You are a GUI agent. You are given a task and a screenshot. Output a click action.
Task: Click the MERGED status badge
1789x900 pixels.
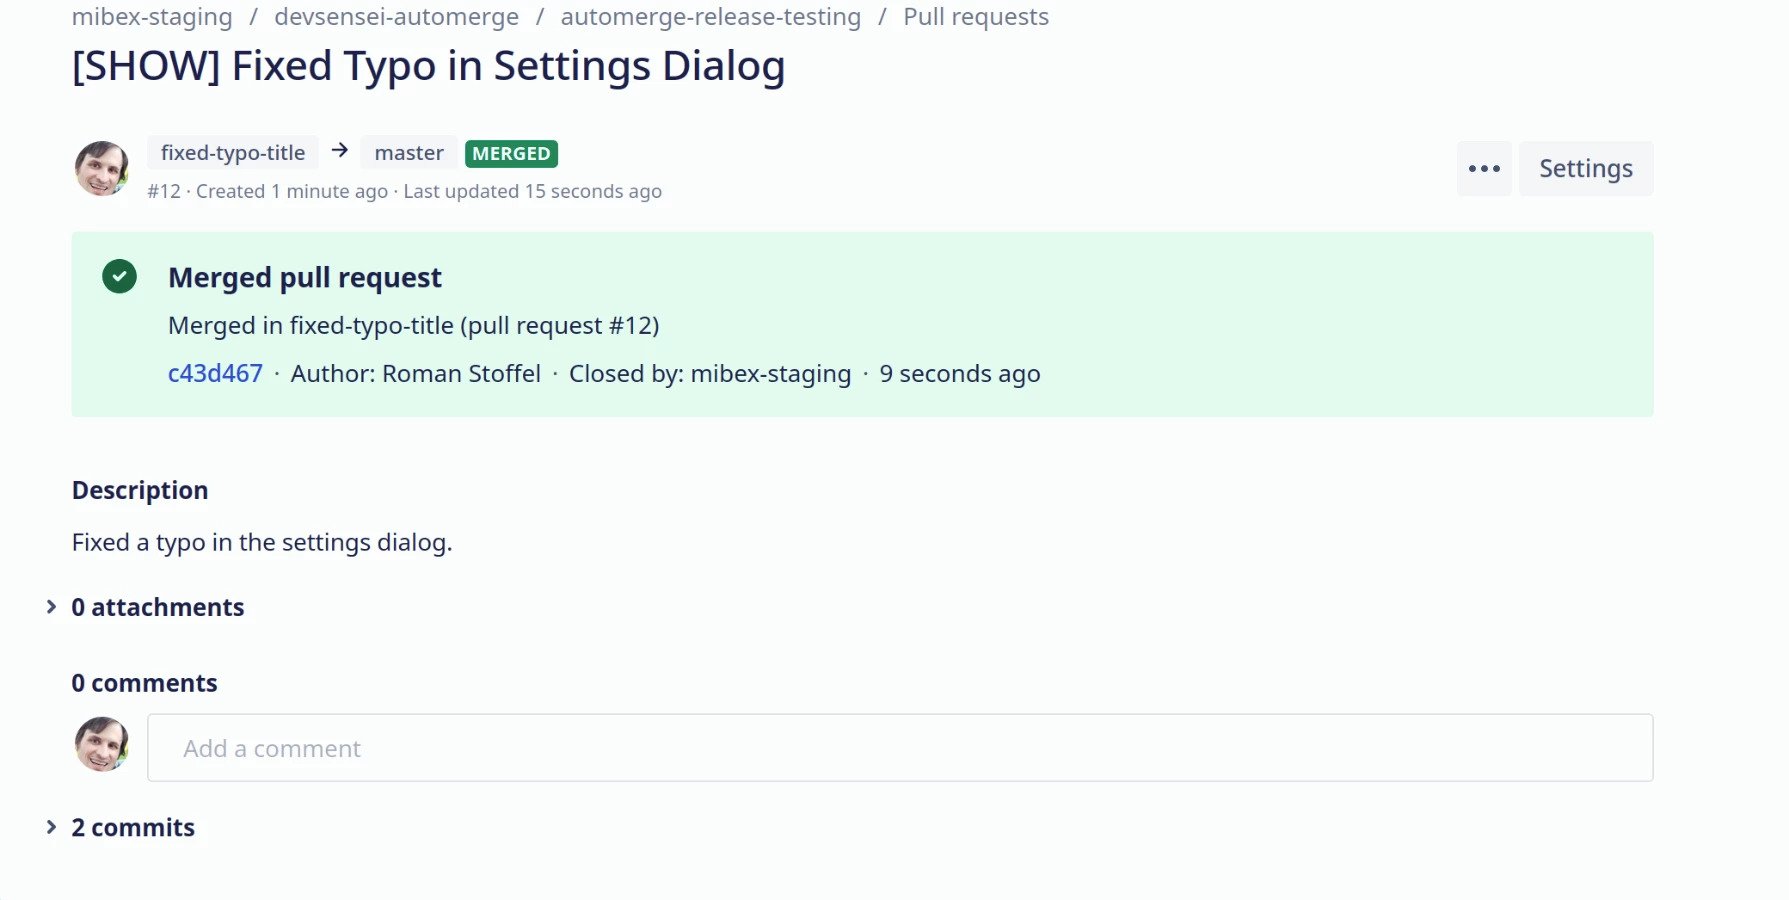pos(511,154)
